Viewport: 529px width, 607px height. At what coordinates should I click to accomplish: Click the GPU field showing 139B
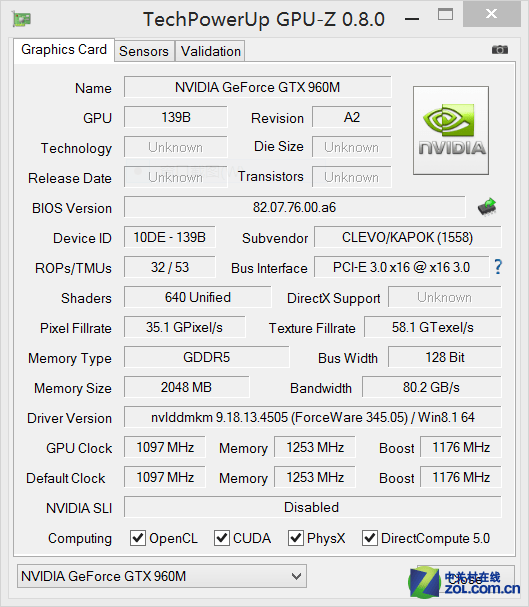[x=176, y=117]
